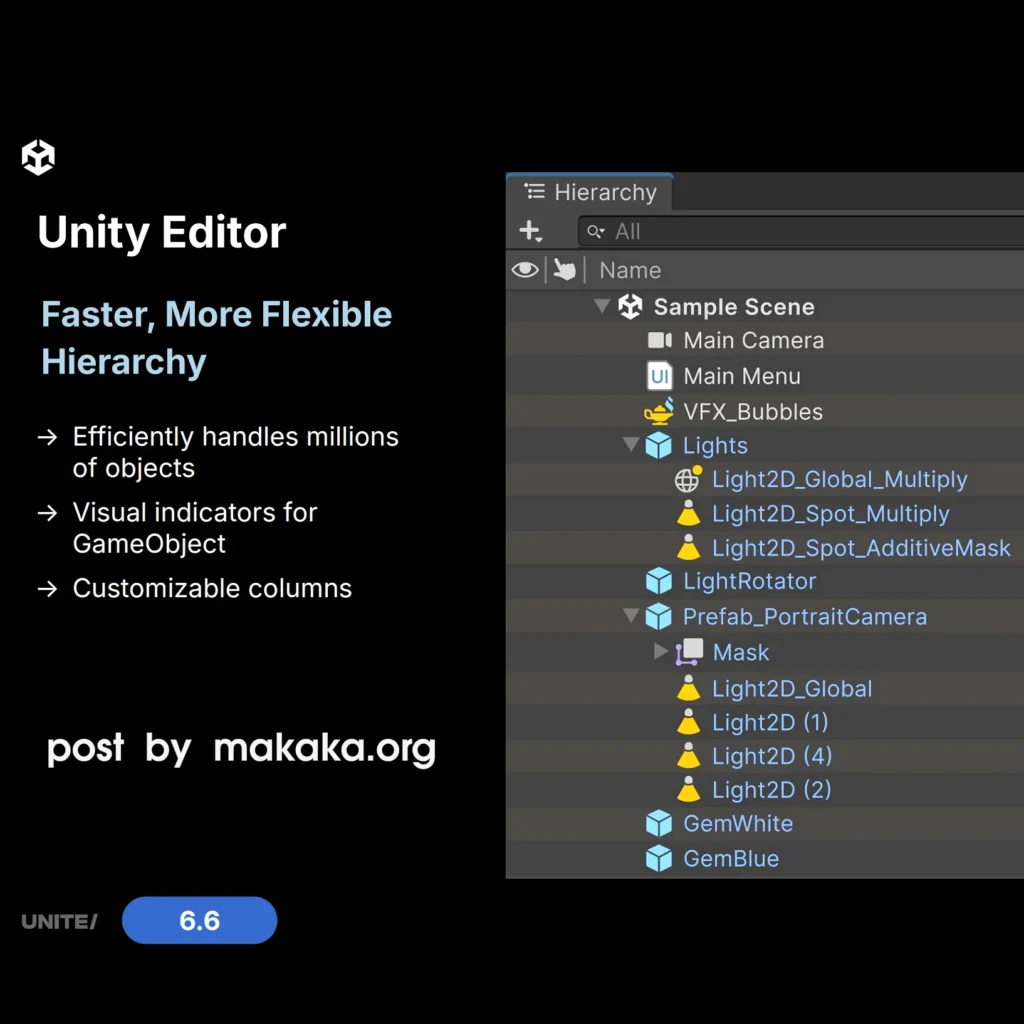Select the Light2D (2) name
1024x1024 pixels.
(772, 790)
